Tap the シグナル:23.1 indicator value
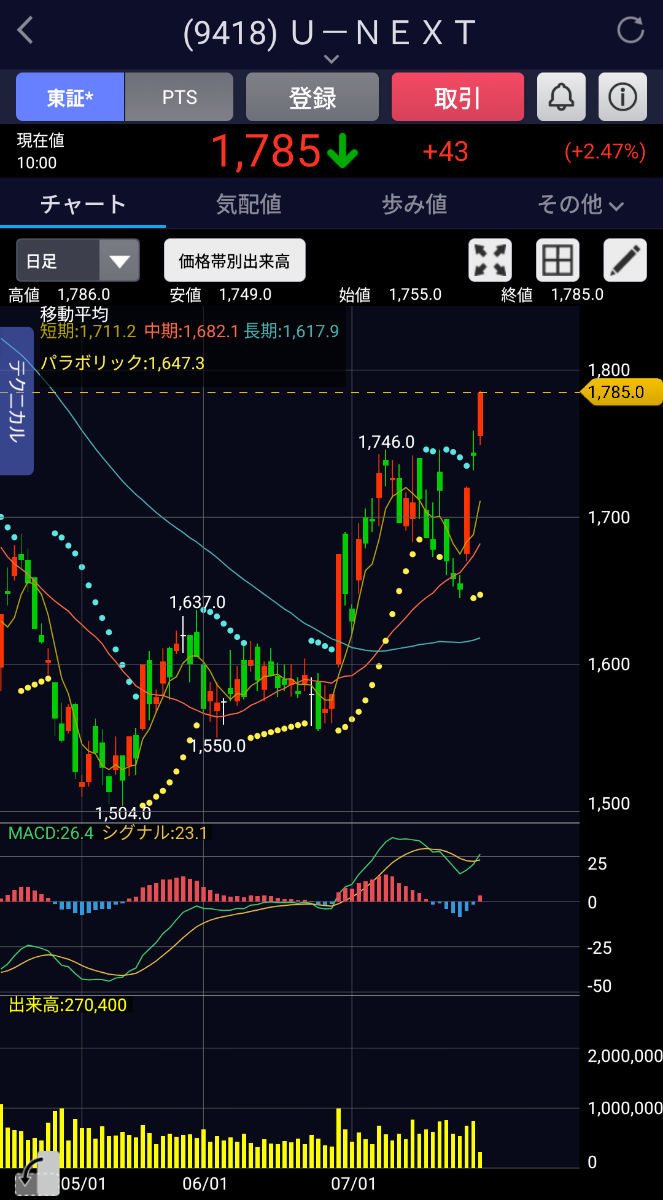Screen dimensions: 663x1200 tap(155, 833)
